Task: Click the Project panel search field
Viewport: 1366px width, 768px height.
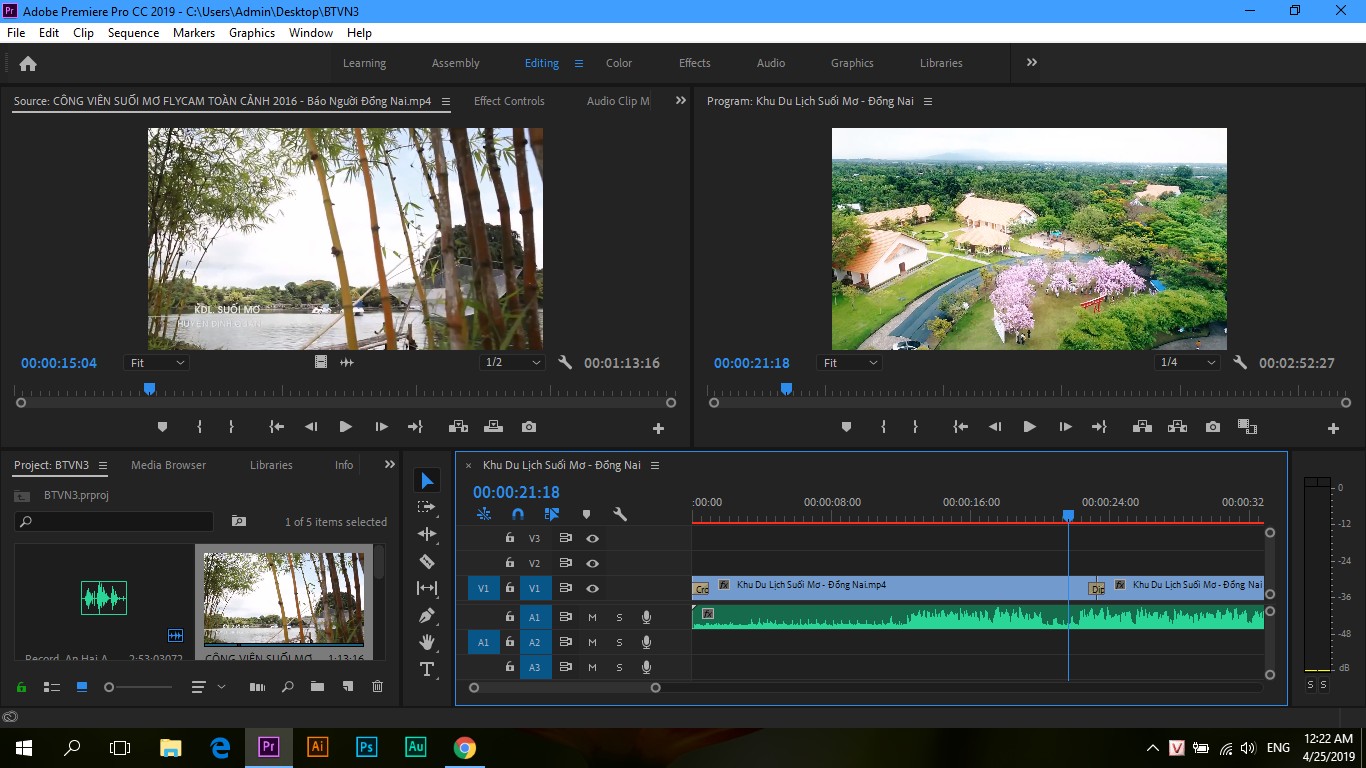Action: 114,521
